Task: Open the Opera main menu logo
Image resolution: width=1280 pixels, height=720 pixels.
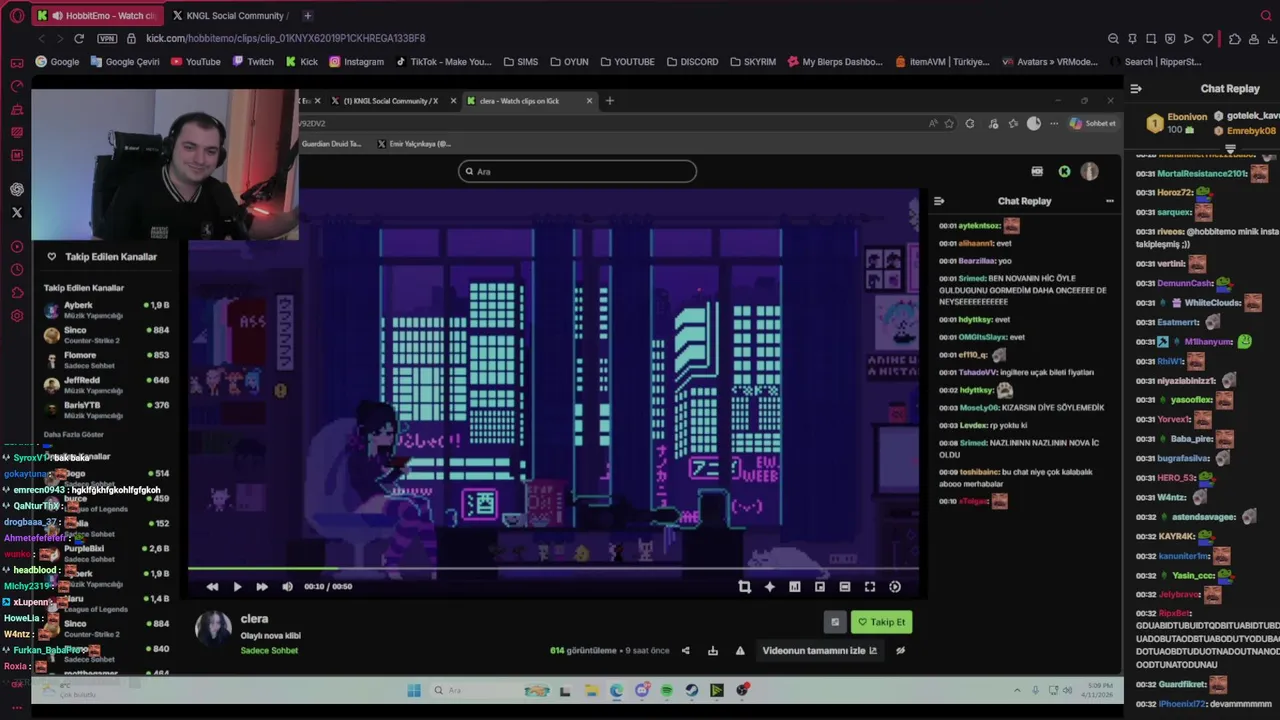Action: 17,16
